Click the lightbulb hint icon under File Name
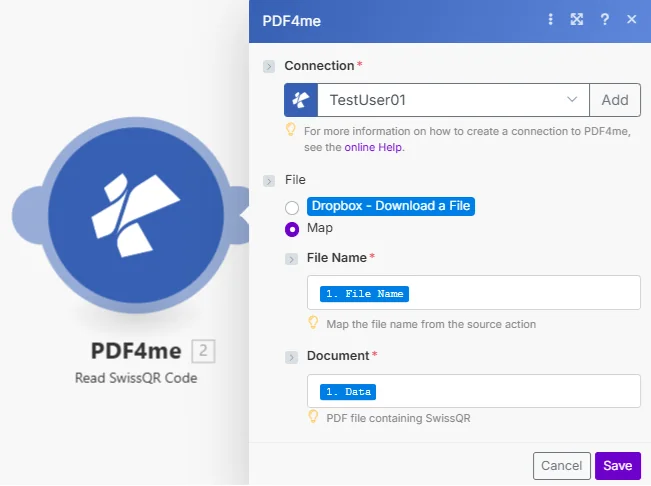The image size is (651, 486). pyautogui.click(x=313, y=323)
